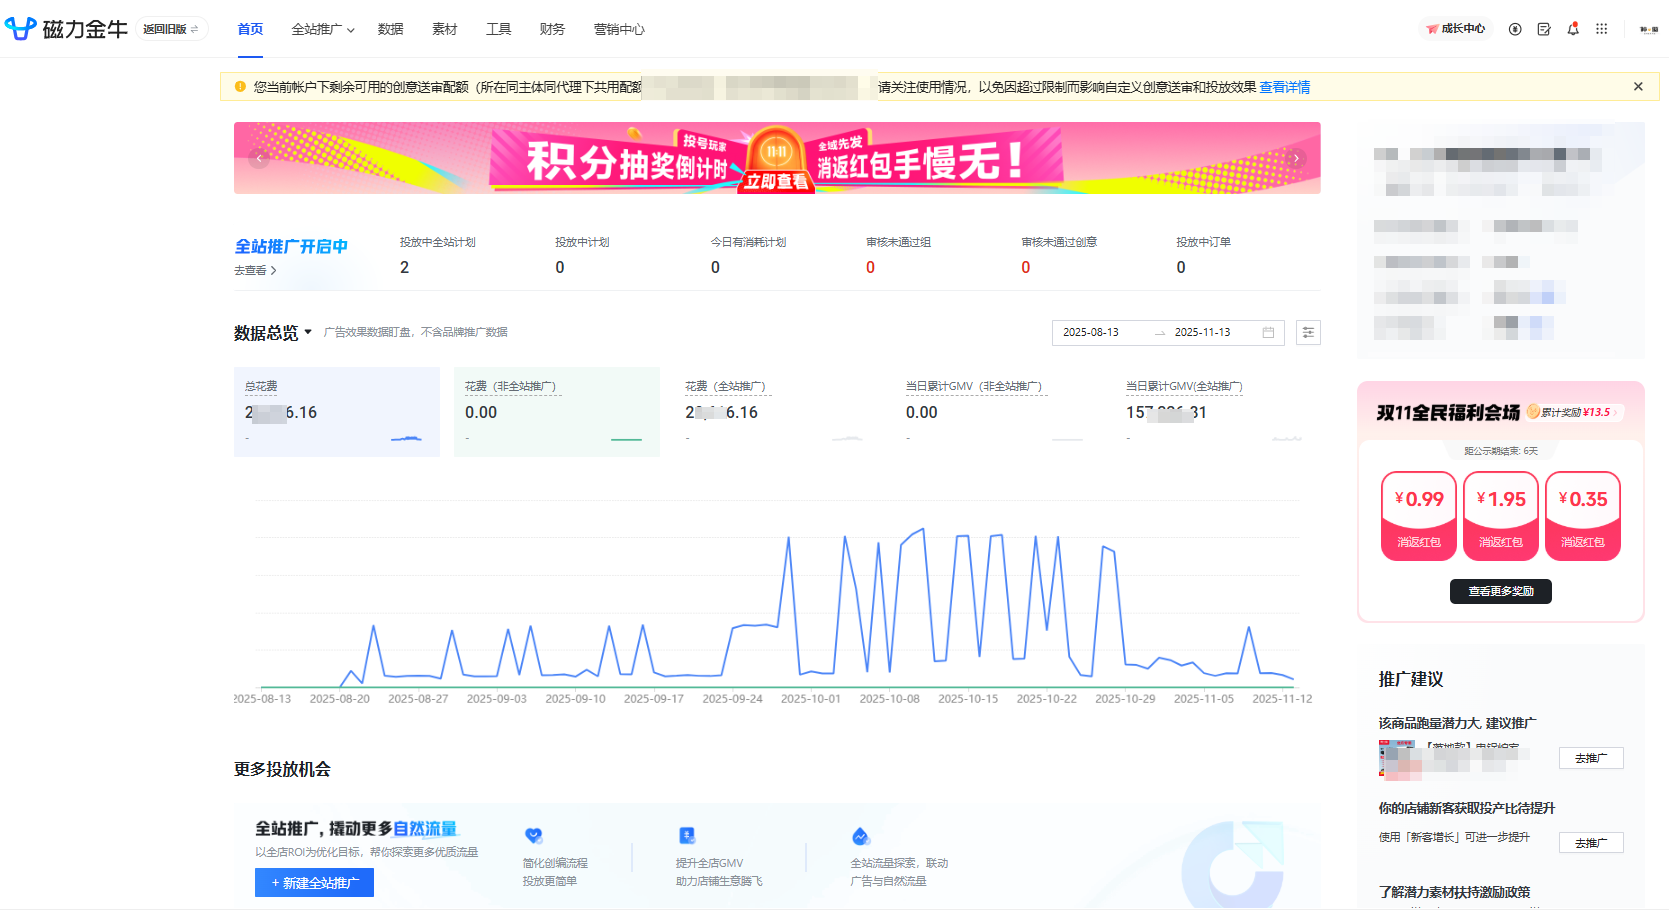Screen dimensions: 1669x910
Task: Open the notes edit icon in header
Action: tap(1544, 29)
